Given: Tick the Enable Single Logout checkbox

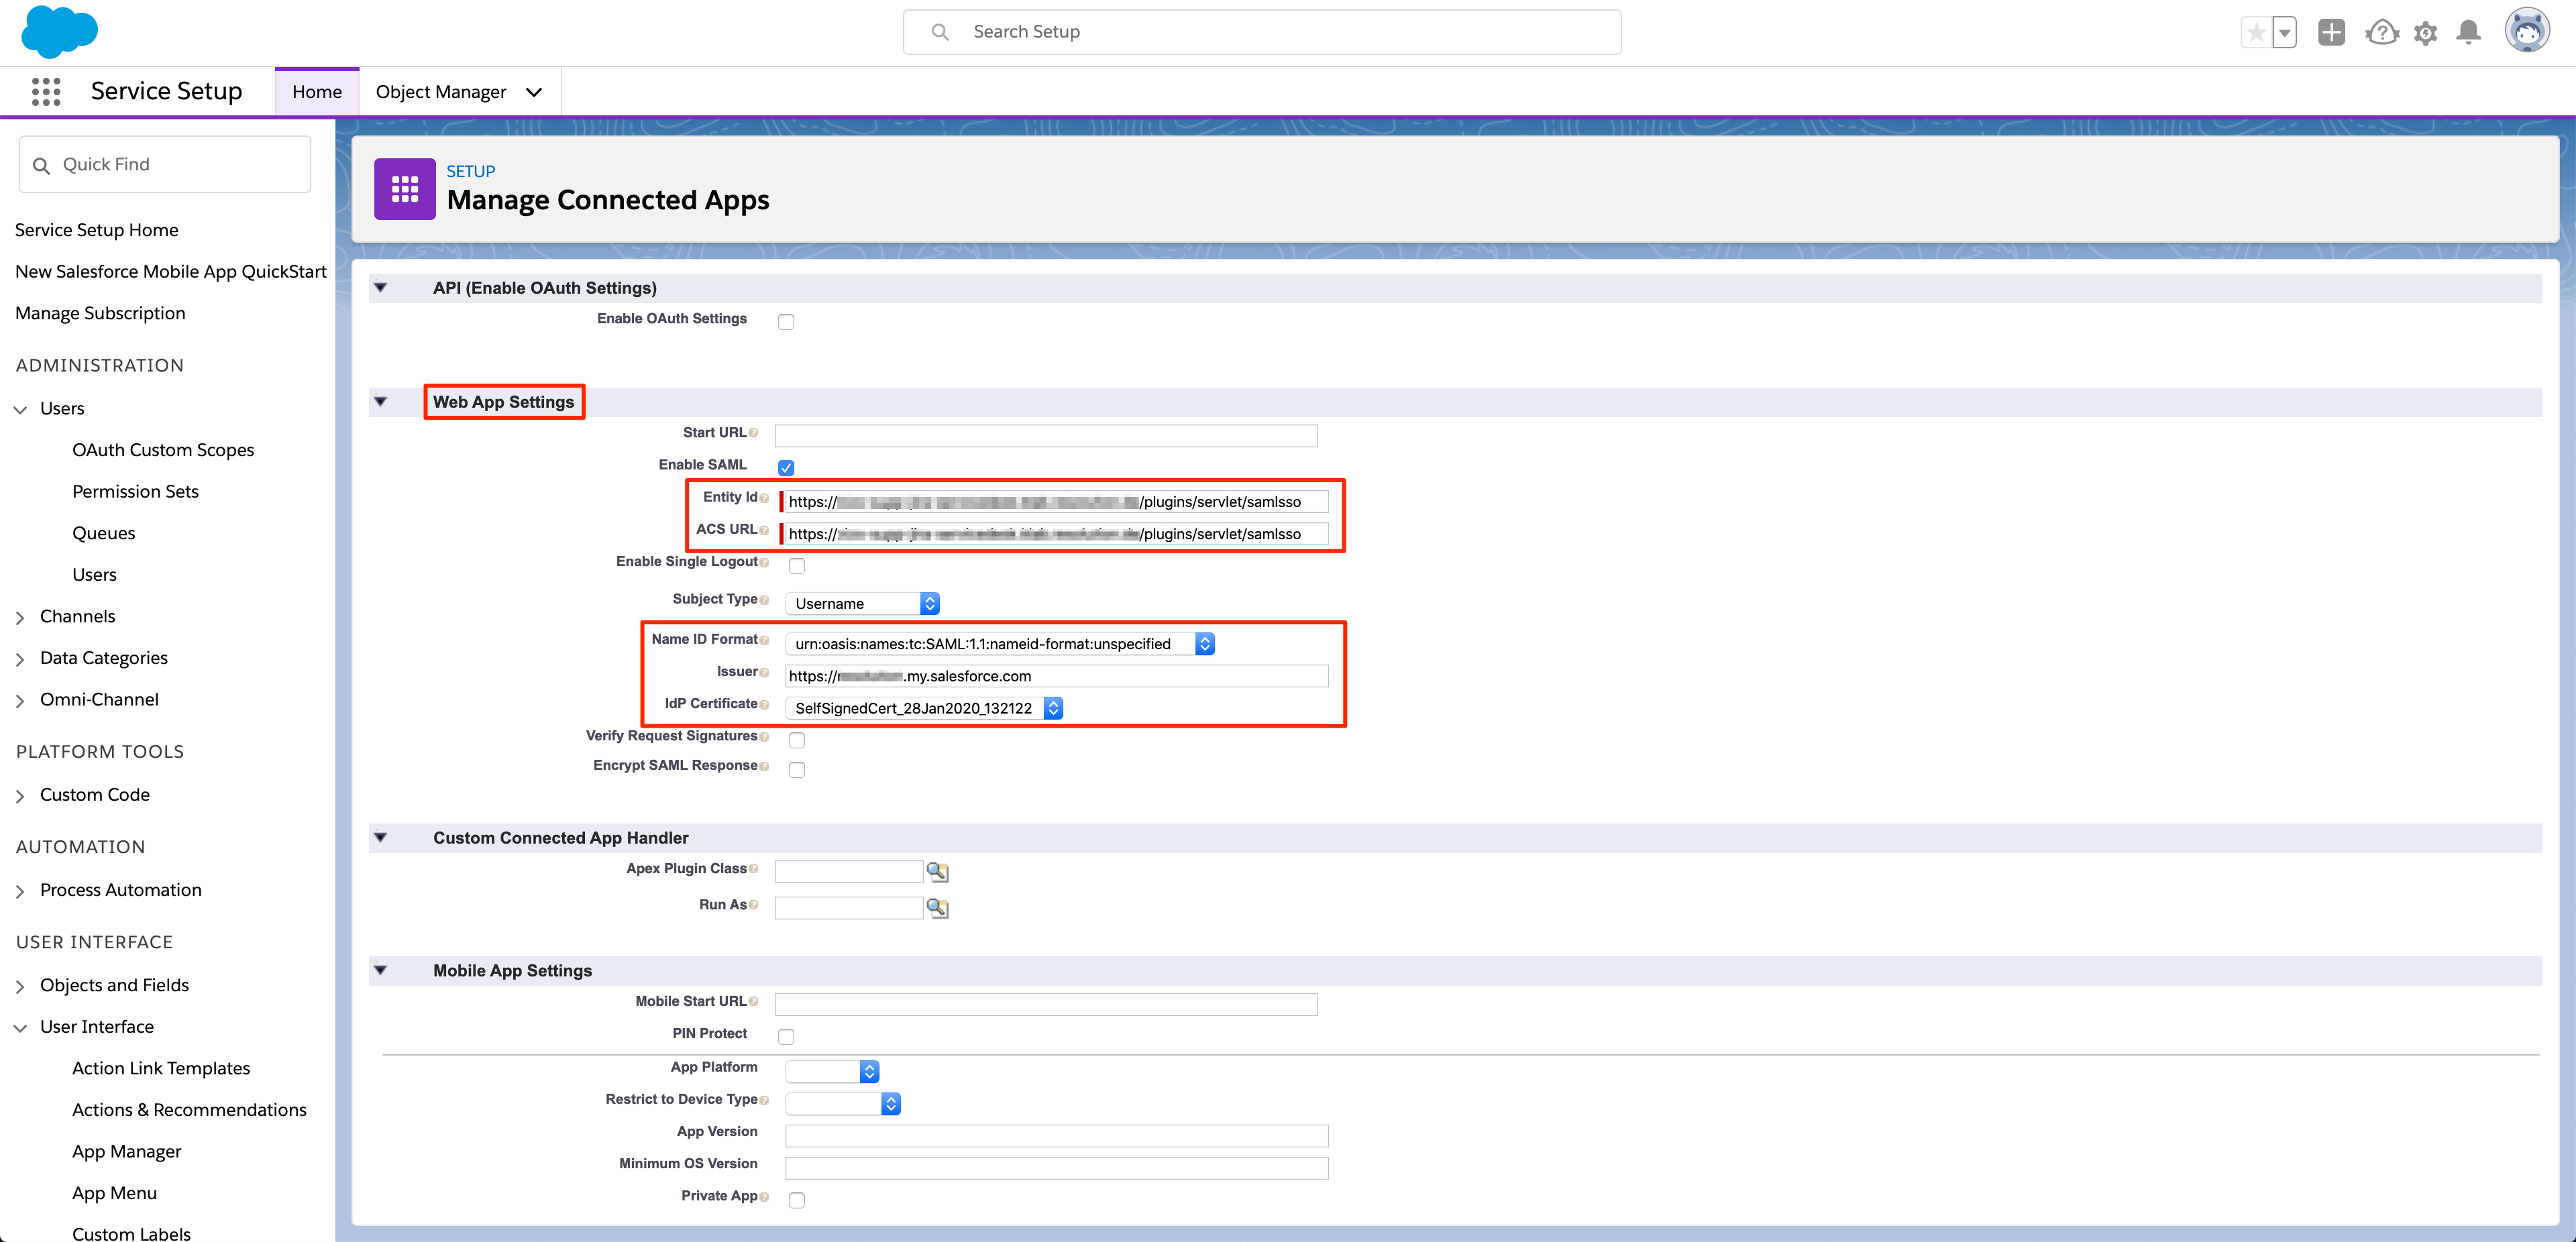Looking at the screenshot, I should point(797,565).
